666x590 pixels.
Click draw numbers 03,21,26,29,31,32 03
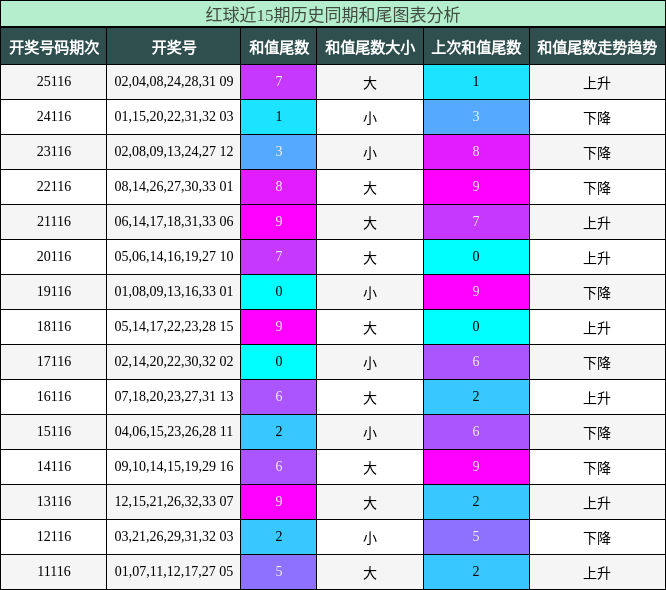click(174, 536)
